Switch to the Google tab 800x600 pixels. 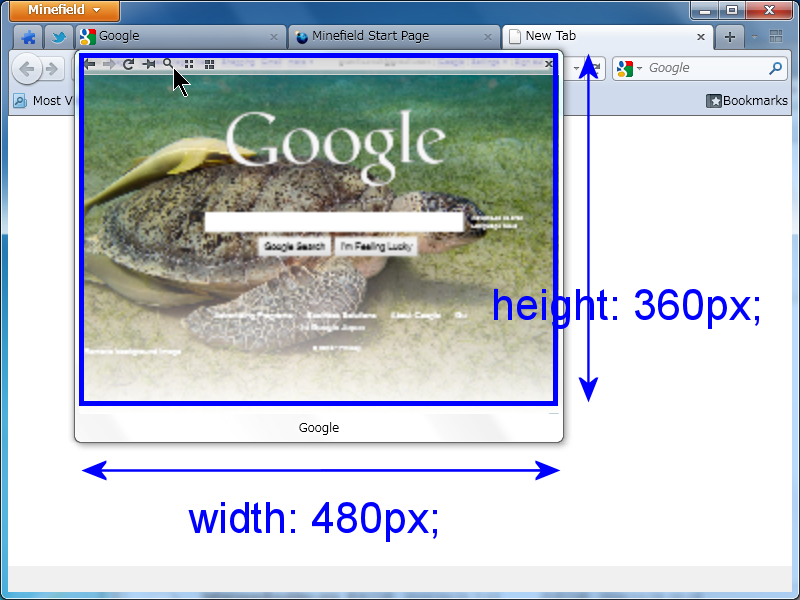[181, 36]
